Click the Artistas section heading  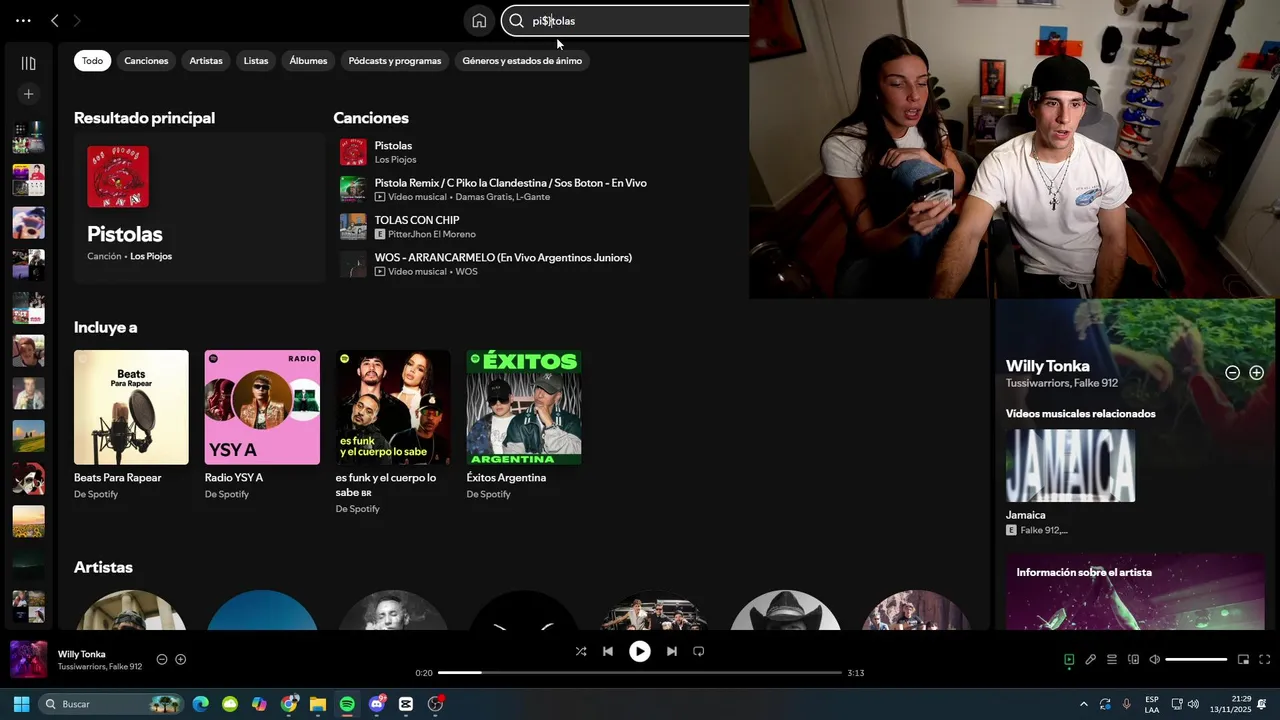pyautogui.click(x=103, y=567)
